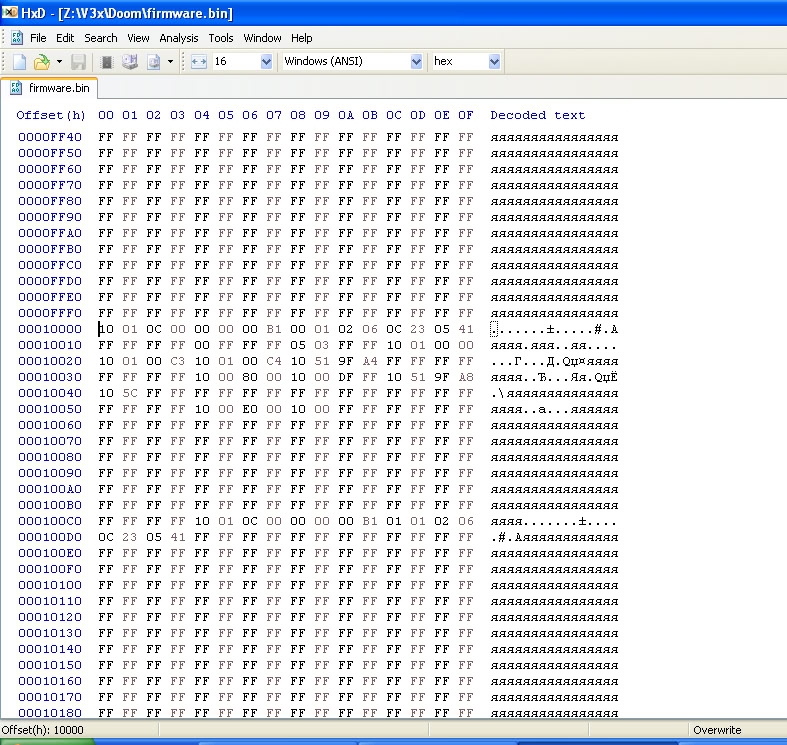This screenshot has width=787, height=745.
Task: Expand the arrow next to disk image icon
Action: point(170,62)
